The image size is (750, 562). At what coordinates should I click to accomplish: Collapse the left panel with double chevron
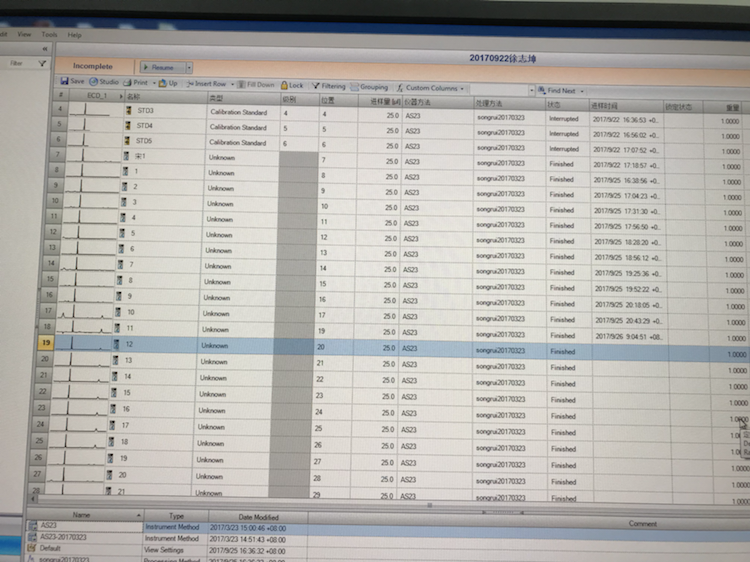[45, 48]
